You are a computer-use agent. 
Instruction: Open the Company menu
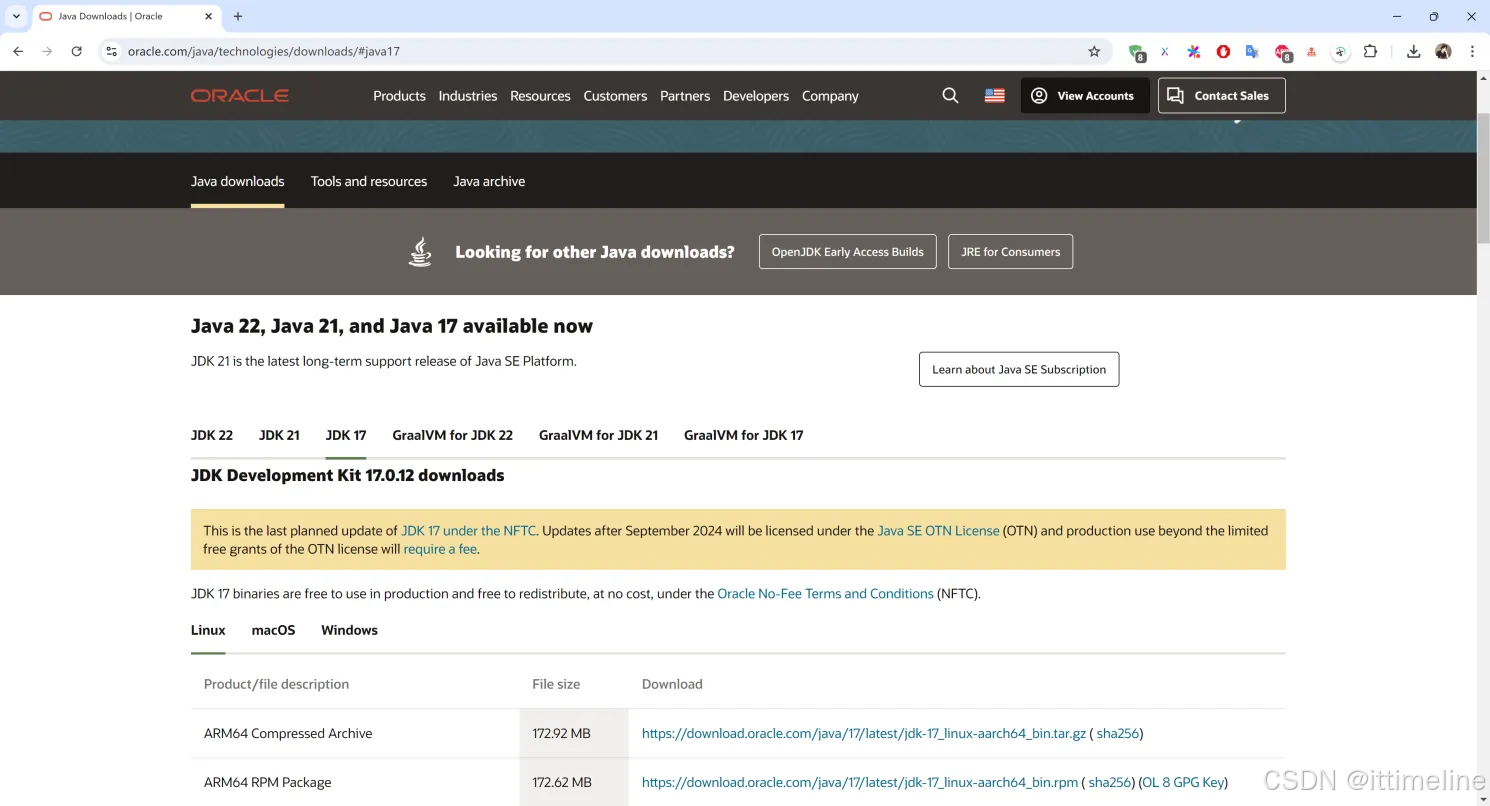[830, 96]
